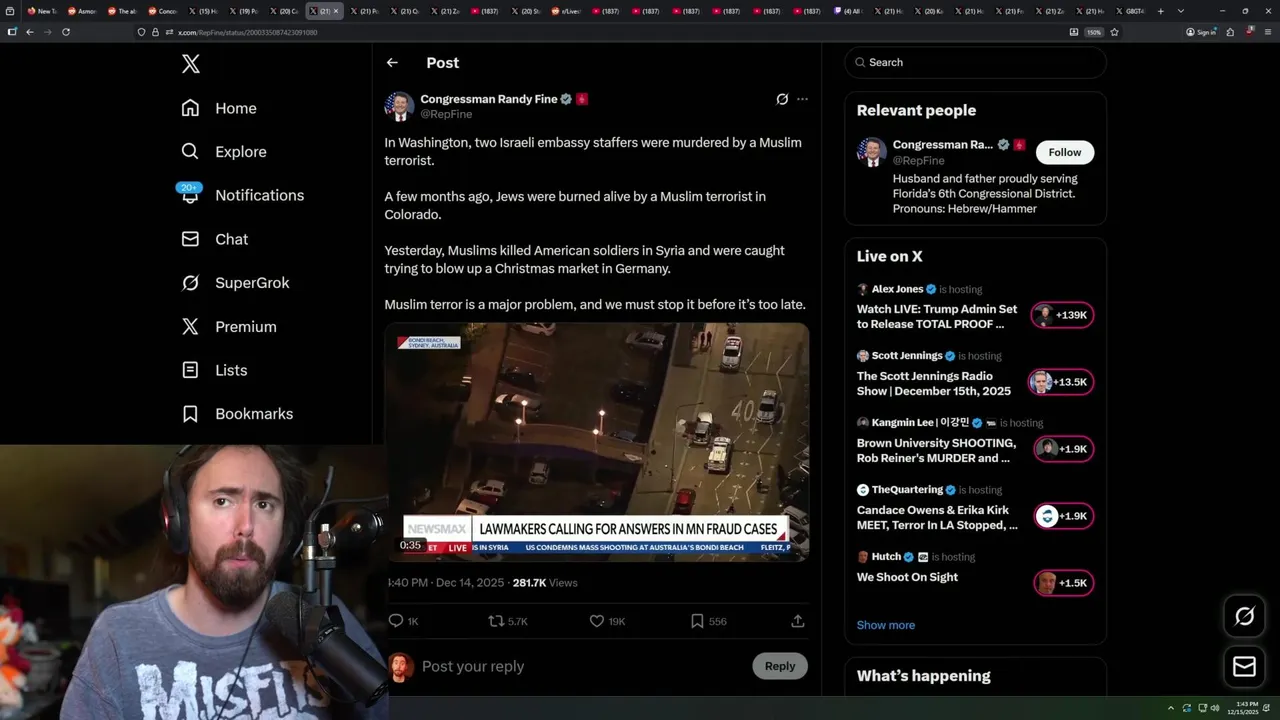Image resolution: width=1280 pixels, height=720 pixels.
Task: Open Chat from the sidebar
Action: [x=214, y=239]
